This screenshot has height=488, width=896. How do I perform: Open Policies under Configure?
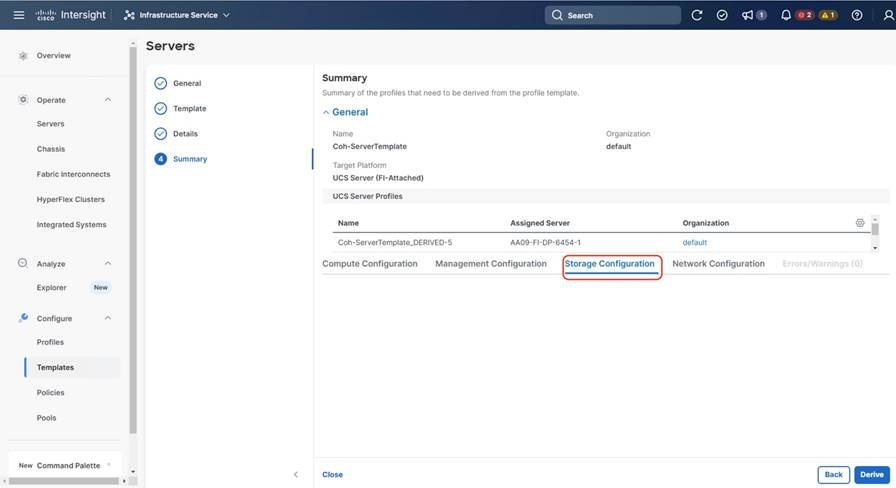[x=50, y=393]
